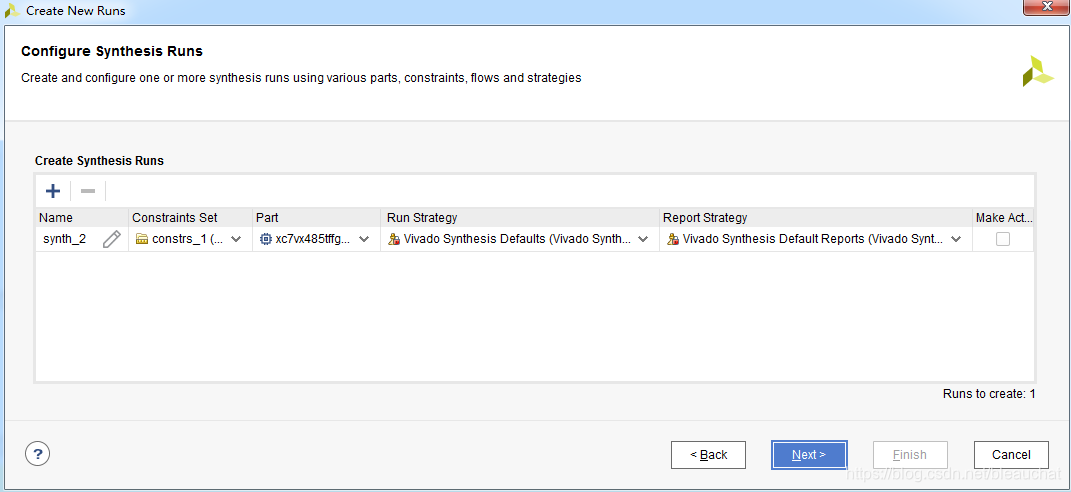Click the chip icon beside xc7vx485tffg
1071x492 pixels.
point(266,239)
